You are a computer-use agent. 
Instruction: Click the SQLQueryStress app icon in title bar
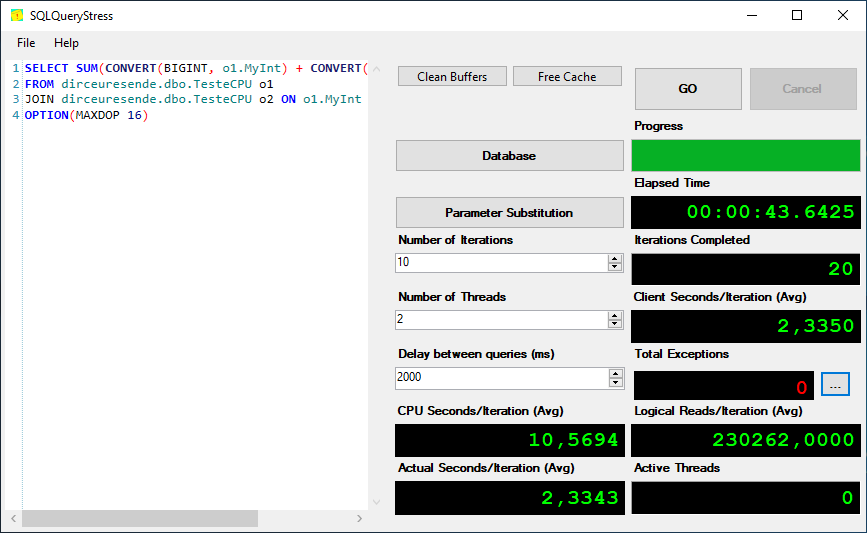point(17,15)
